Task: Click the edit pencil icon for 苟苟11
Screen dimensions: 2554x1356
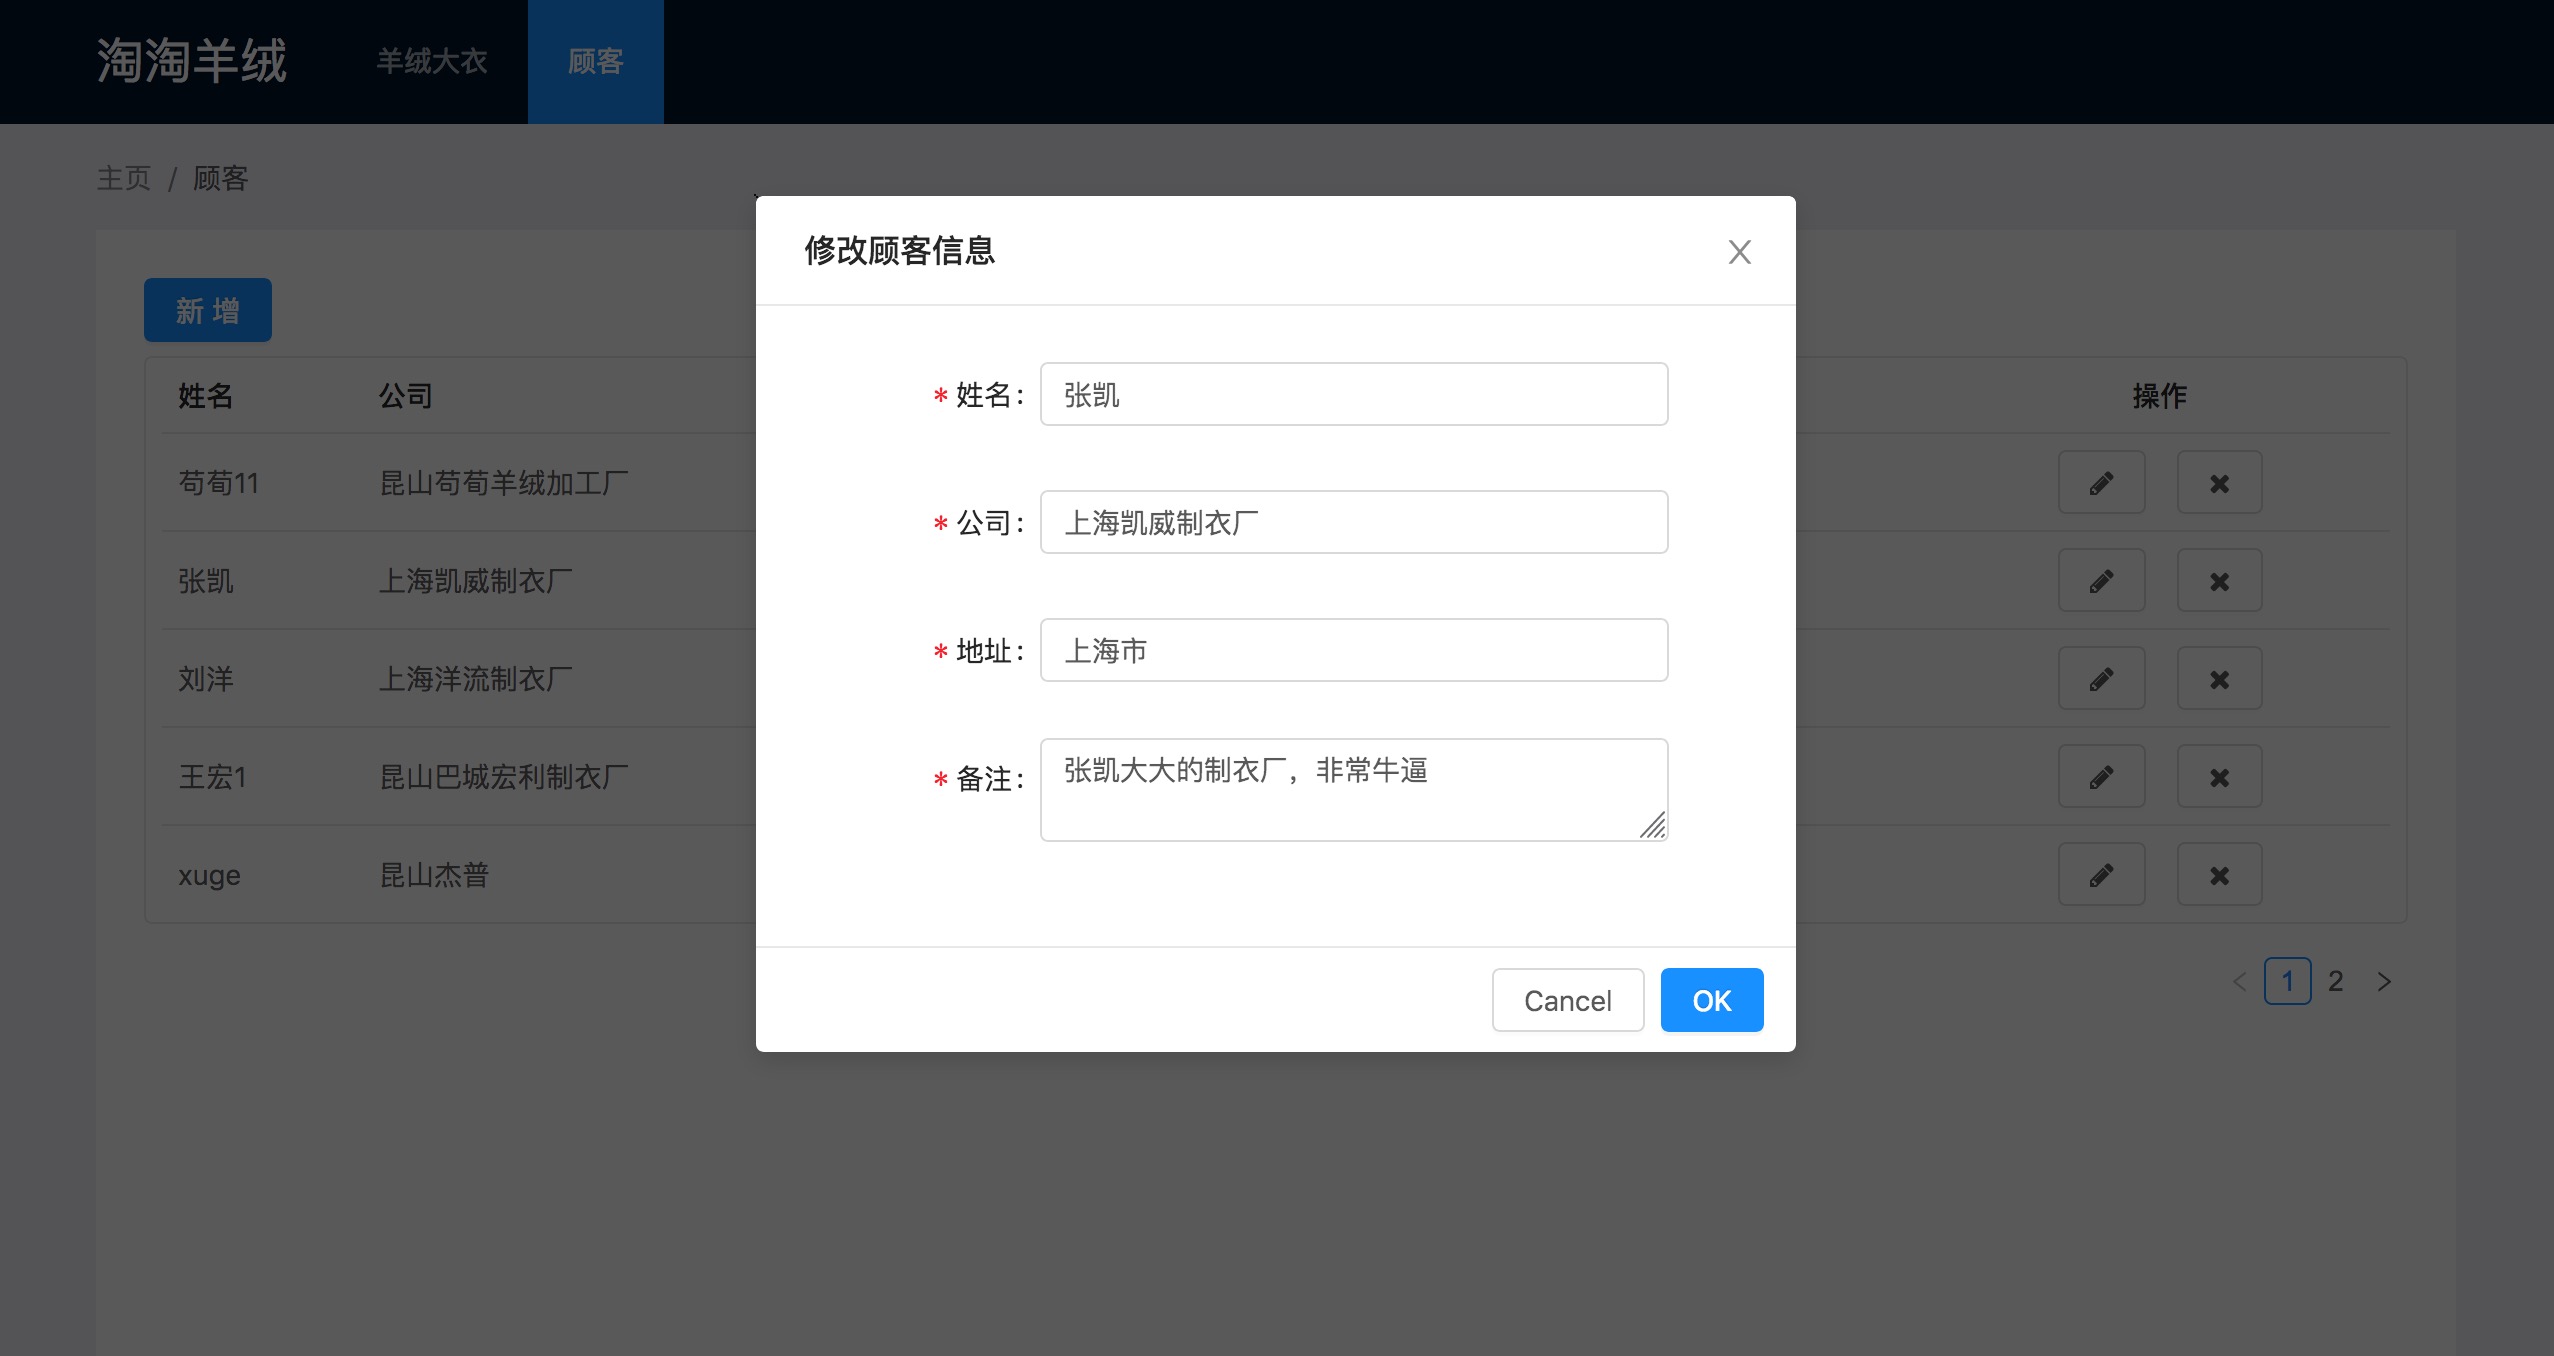Action: tap(2101, 483)
